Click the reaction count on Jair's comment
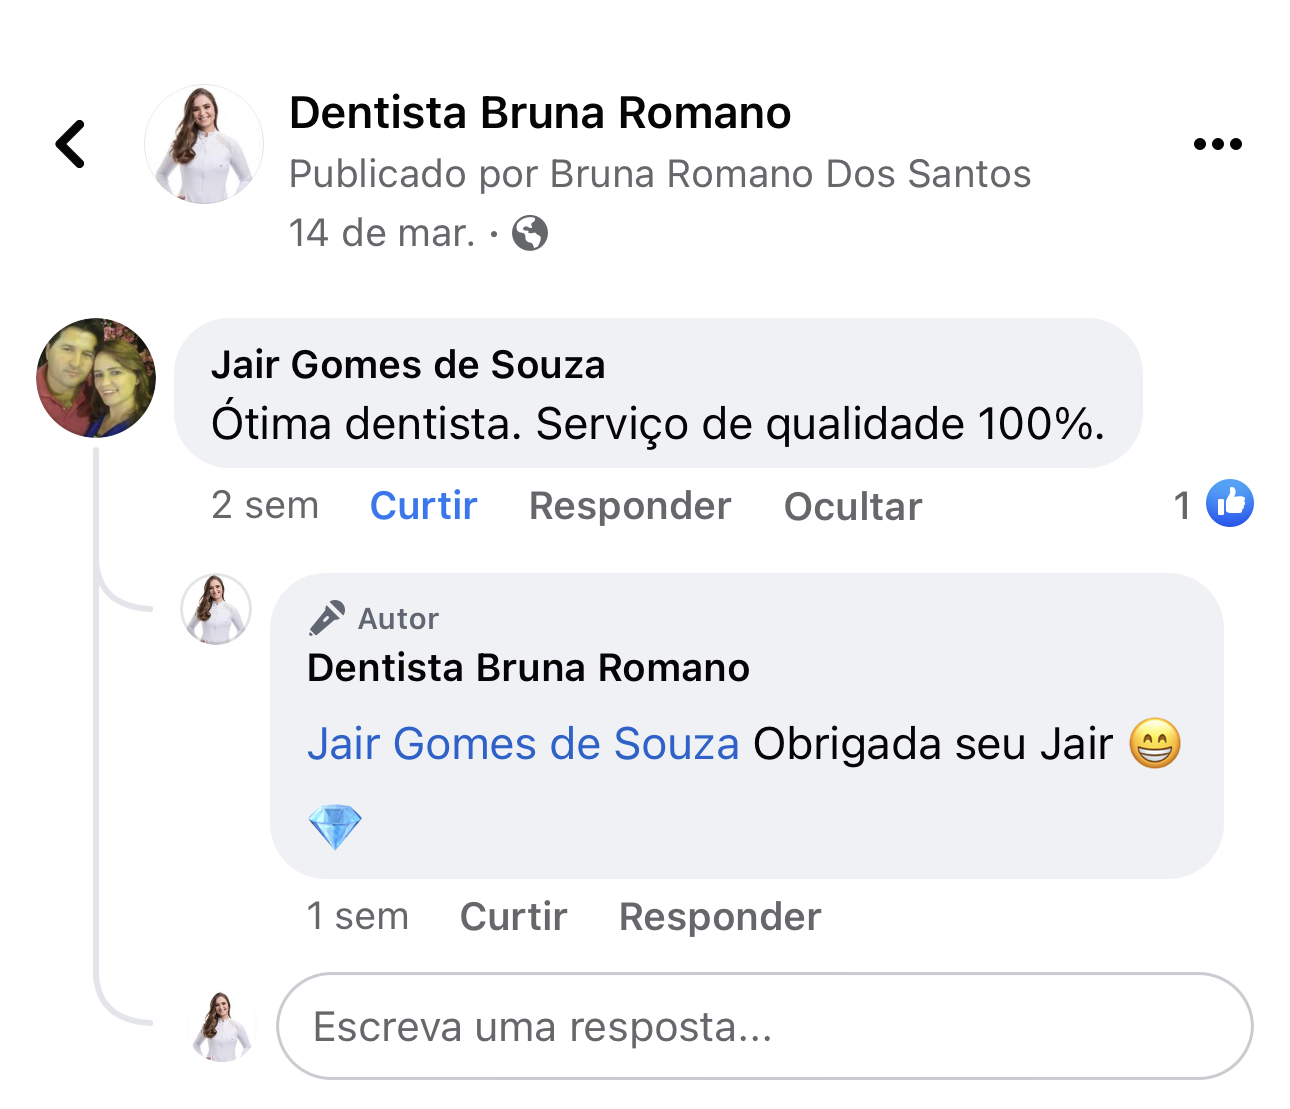 tap(1183, 506)
